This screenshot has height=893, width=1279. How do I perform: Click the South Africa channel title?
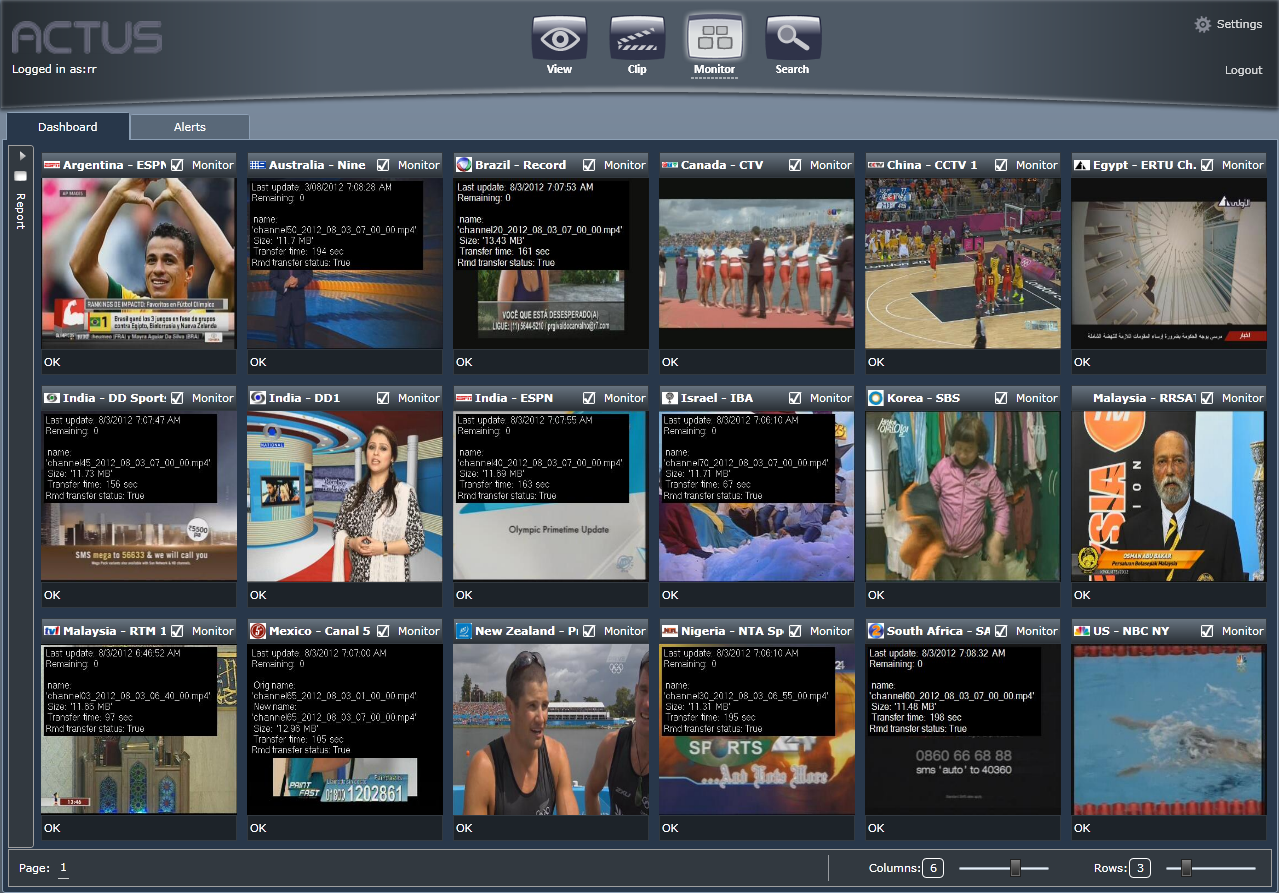click(938, 631)
